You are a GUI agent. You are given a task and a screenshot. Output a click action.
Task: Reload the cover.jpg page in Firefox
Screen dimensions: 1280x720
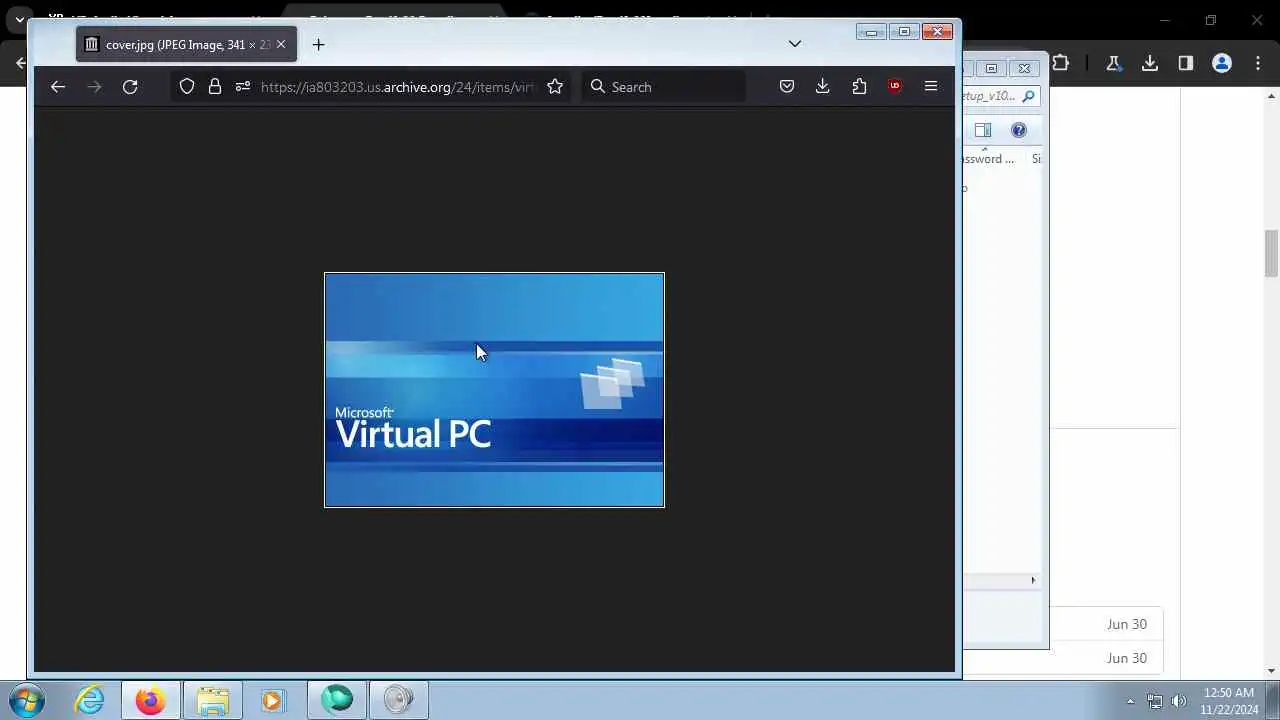[x=130, y=87]
